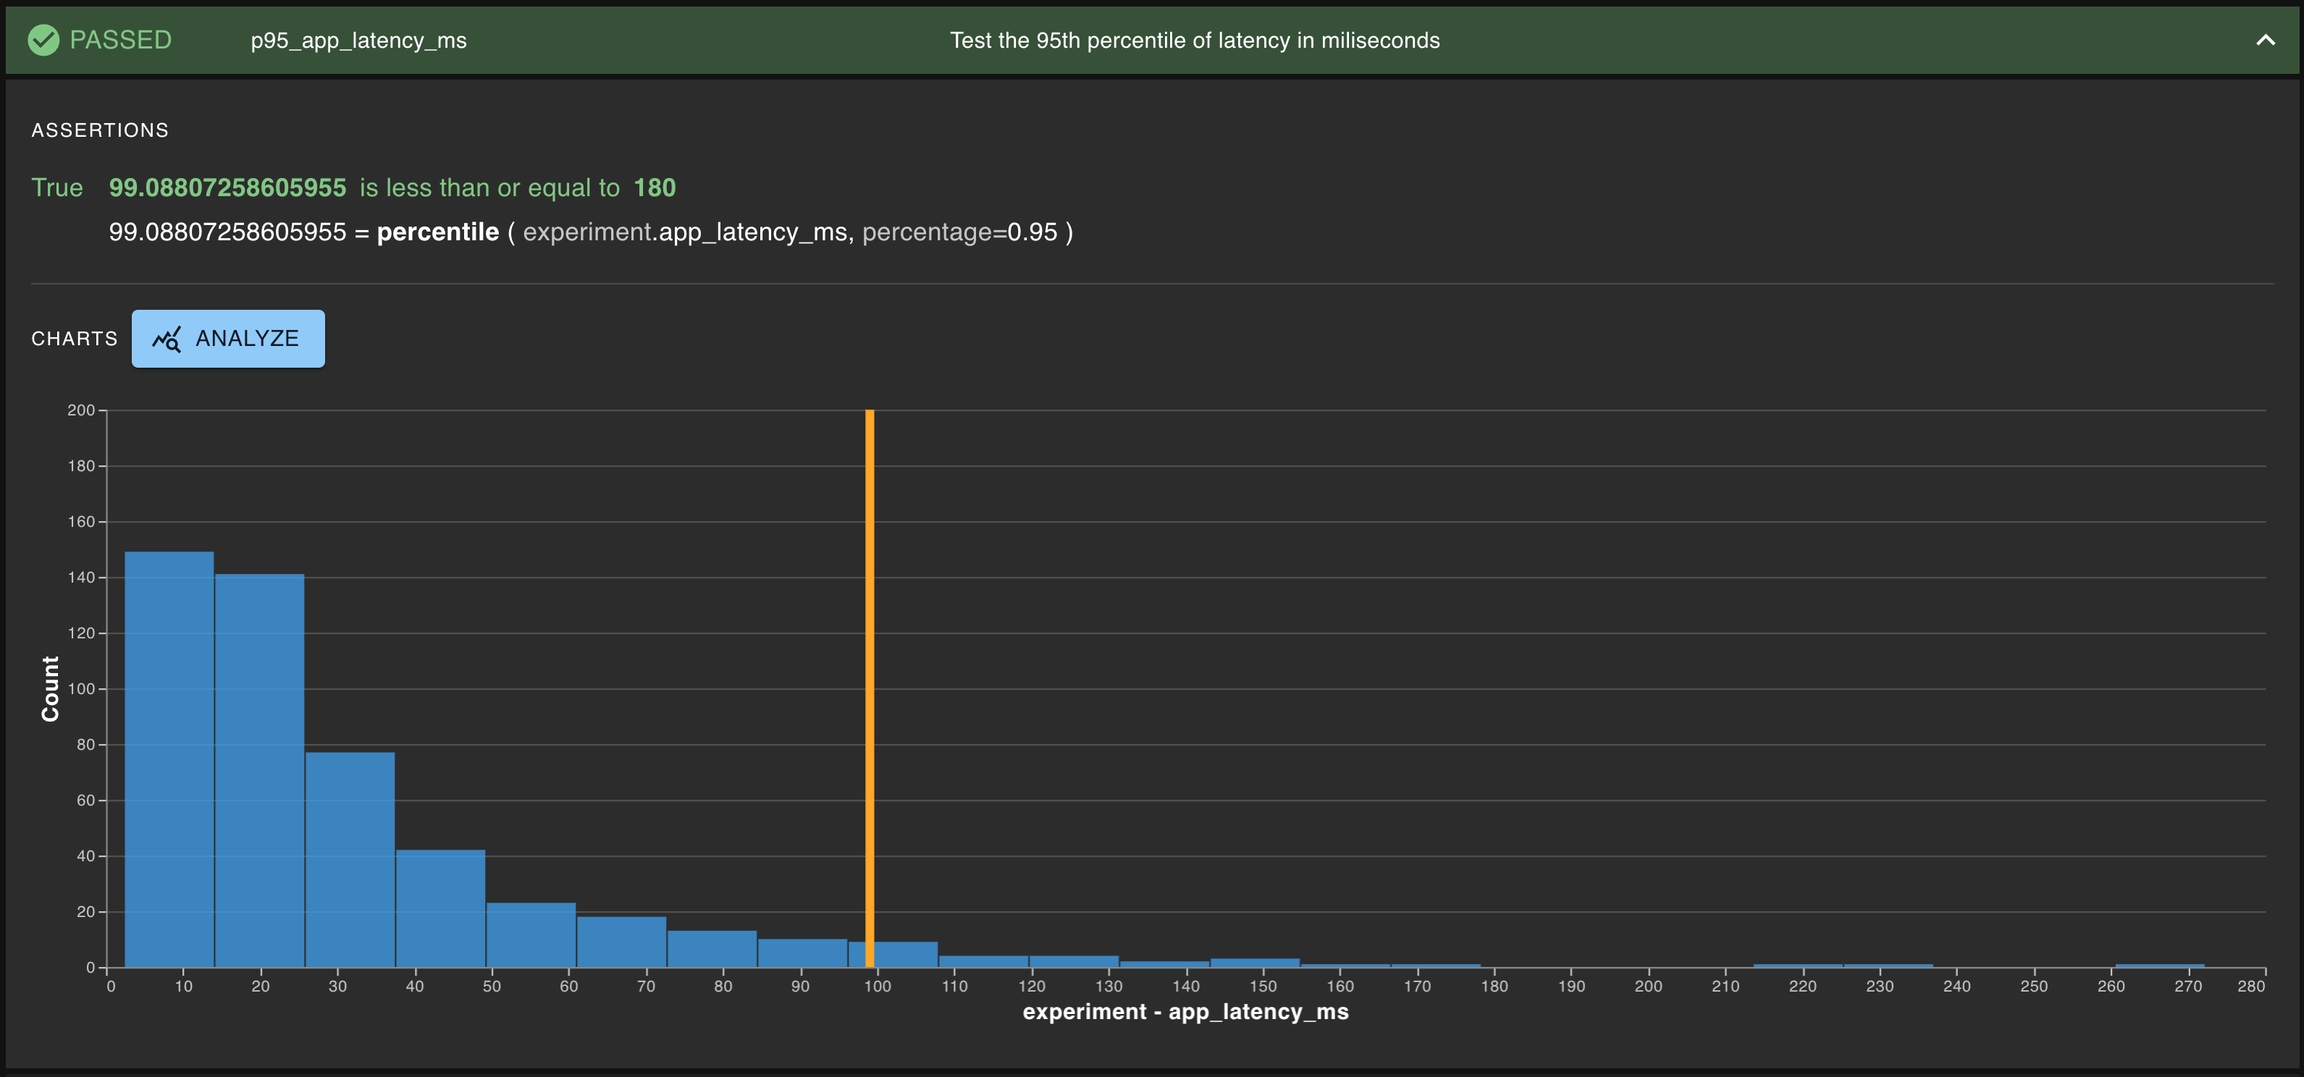Click the chart magnifier icon in ANALYZE
The width and height of the screenshot is (2304, 1077).
point(166,339)
